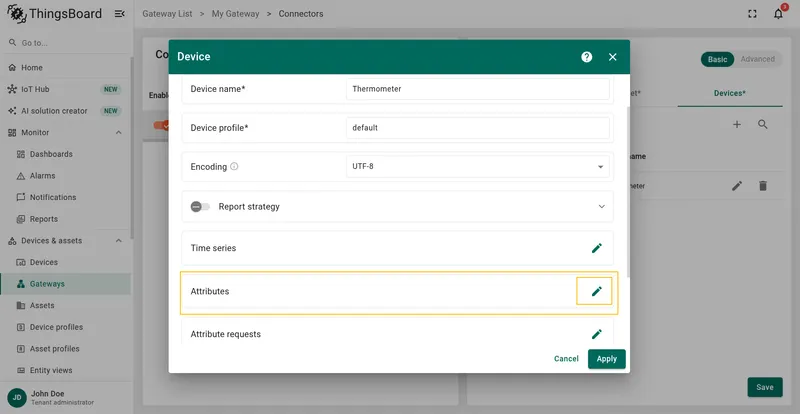The height and width of the screenshot is (414, 800).
Task: Go to Gateway List breadcrumb
Action: click(167, 14)
